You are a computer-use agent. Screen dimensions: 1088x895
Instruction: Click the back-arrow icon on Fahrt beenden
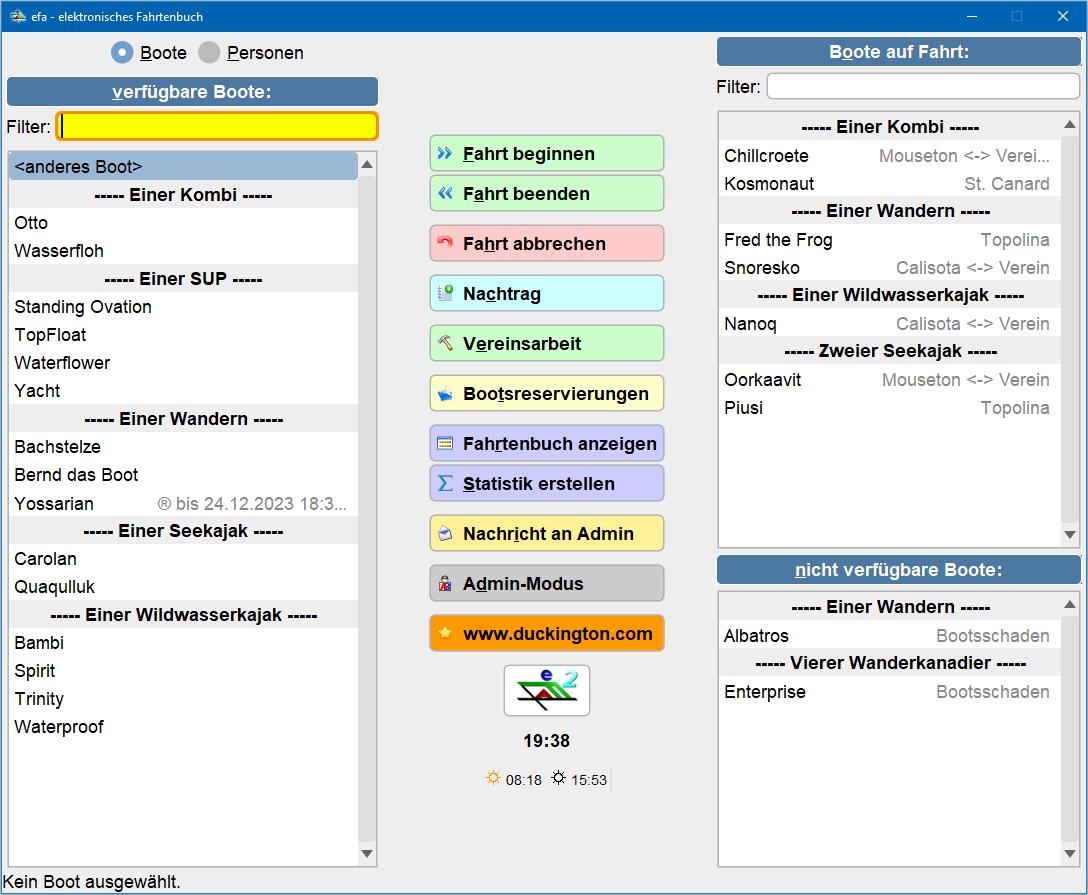(445, 194)
